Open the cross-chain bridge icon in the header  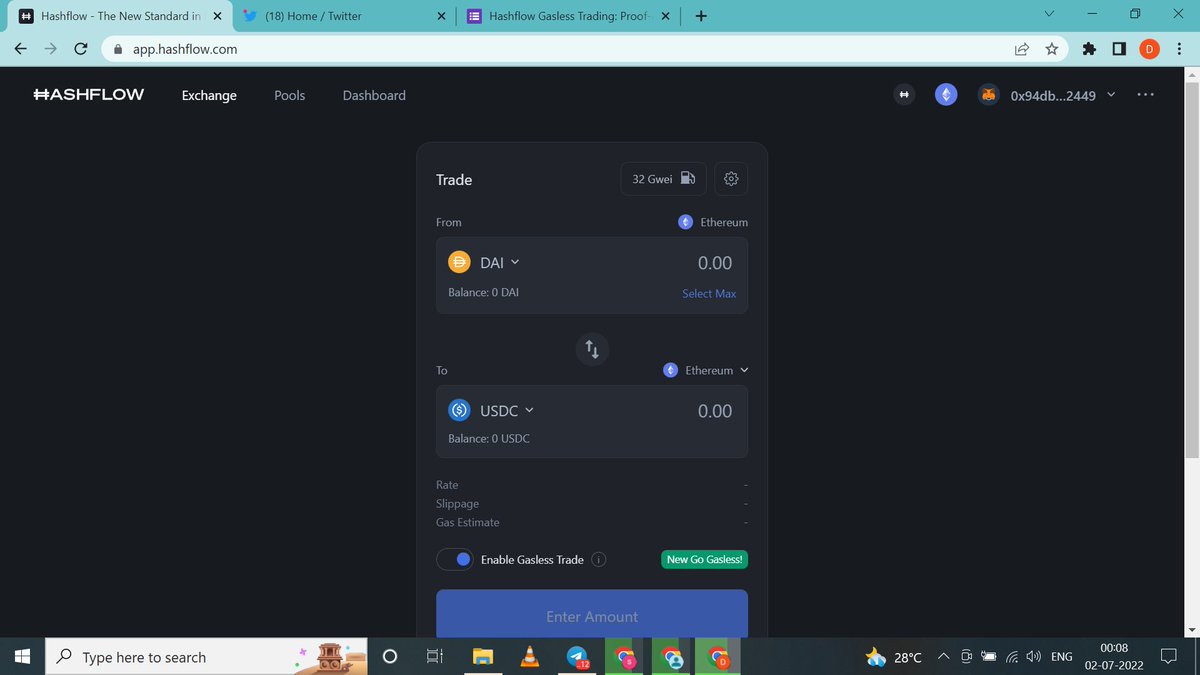point(903,95)
